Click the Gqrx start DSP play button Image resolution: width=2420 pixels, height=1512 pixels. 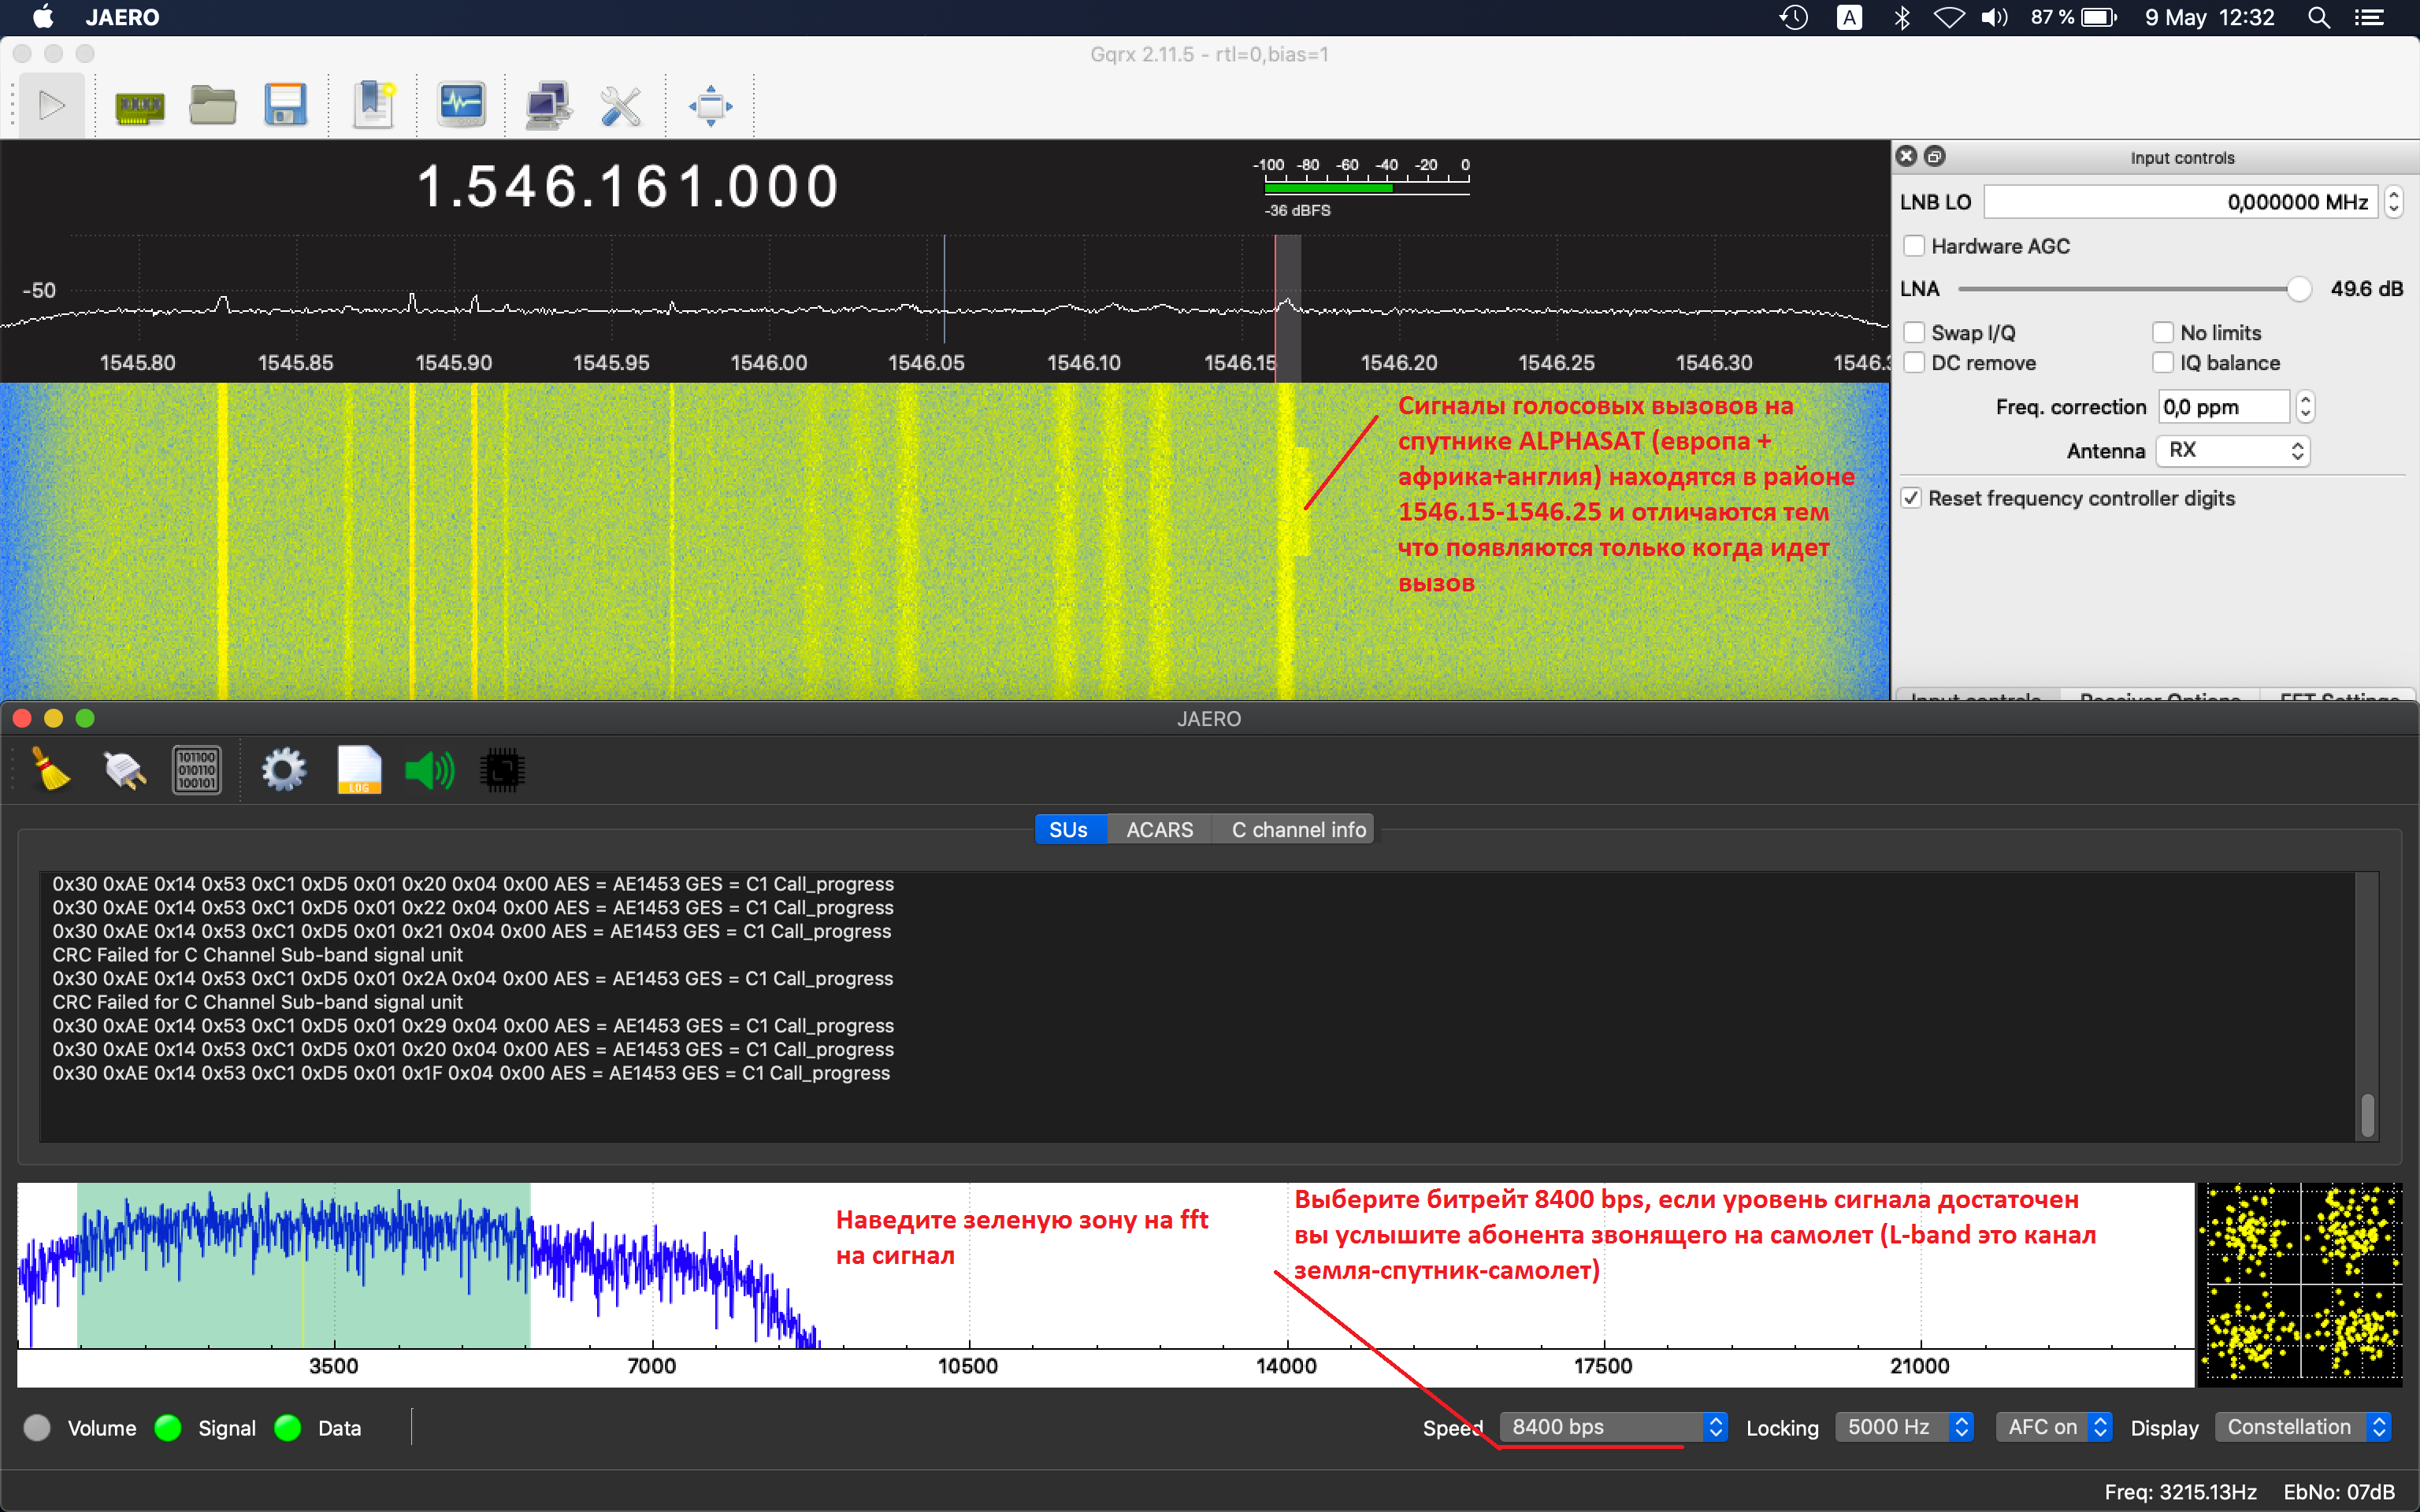(x=51, y=105)
